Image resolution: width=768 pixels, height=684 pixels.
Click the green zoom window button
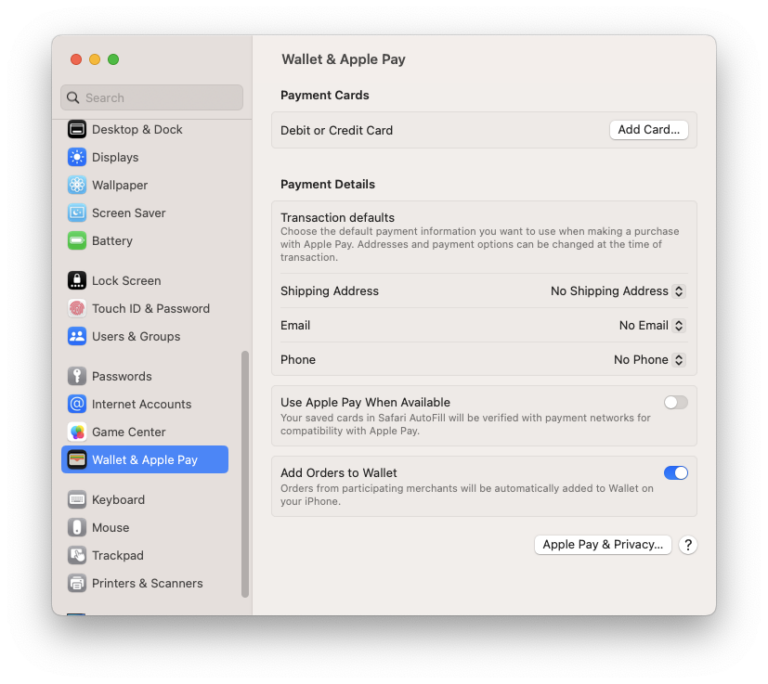tap(113, 59)
